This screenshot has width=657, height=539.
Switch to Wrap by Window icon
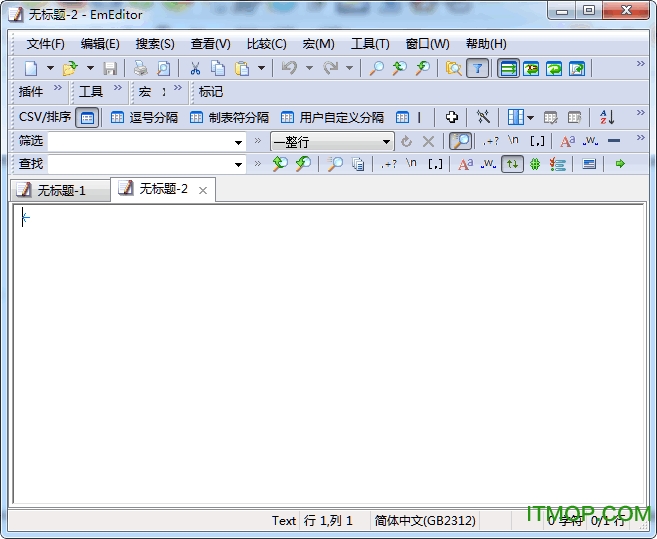tap(554, 68)
